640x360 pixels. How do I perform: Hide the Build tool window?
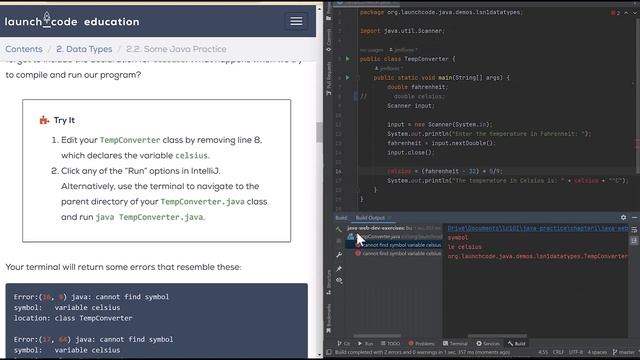[634, 218]
